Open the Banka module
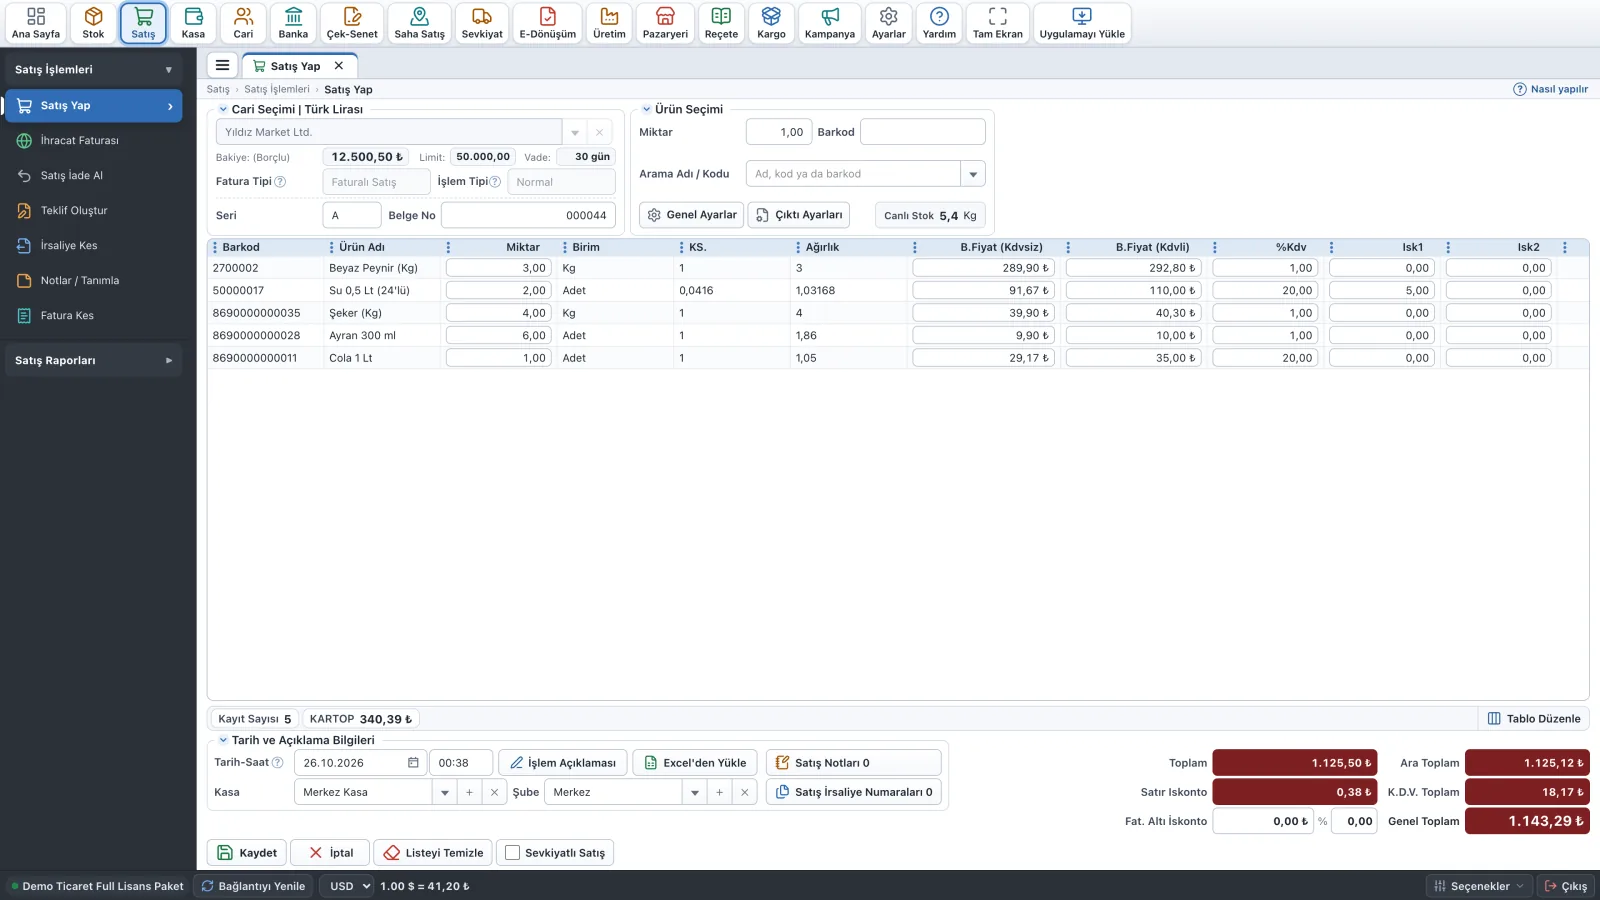 tap(293, 23)
